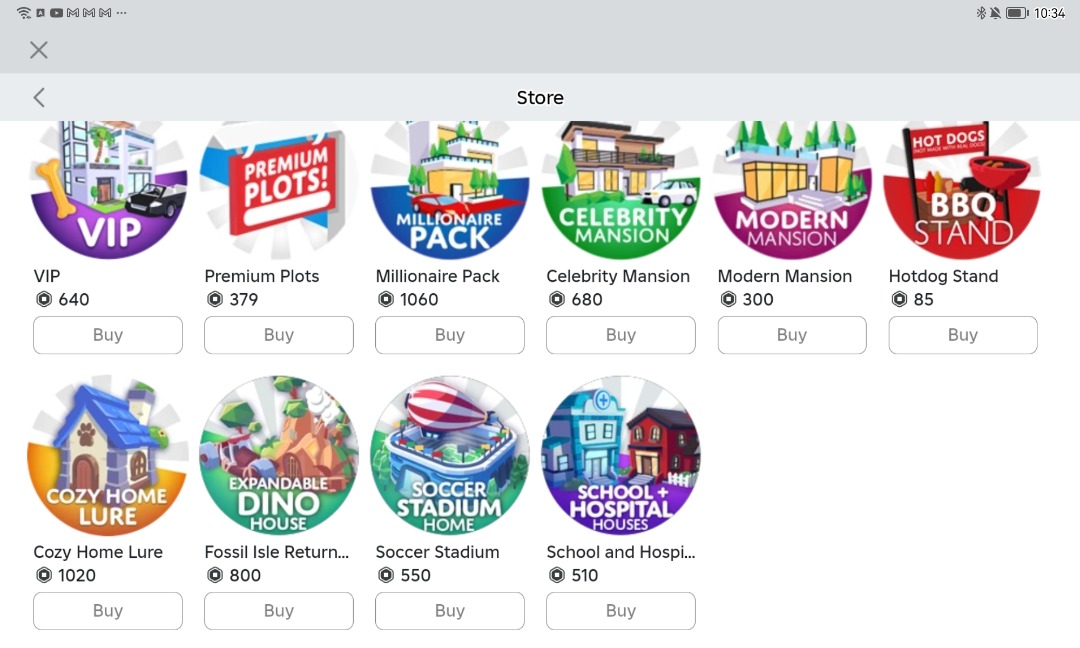Image resolution: width=1080 pixels, height=648 pixels.
Task: Go back using the back arrow
Action: (38, 97)
